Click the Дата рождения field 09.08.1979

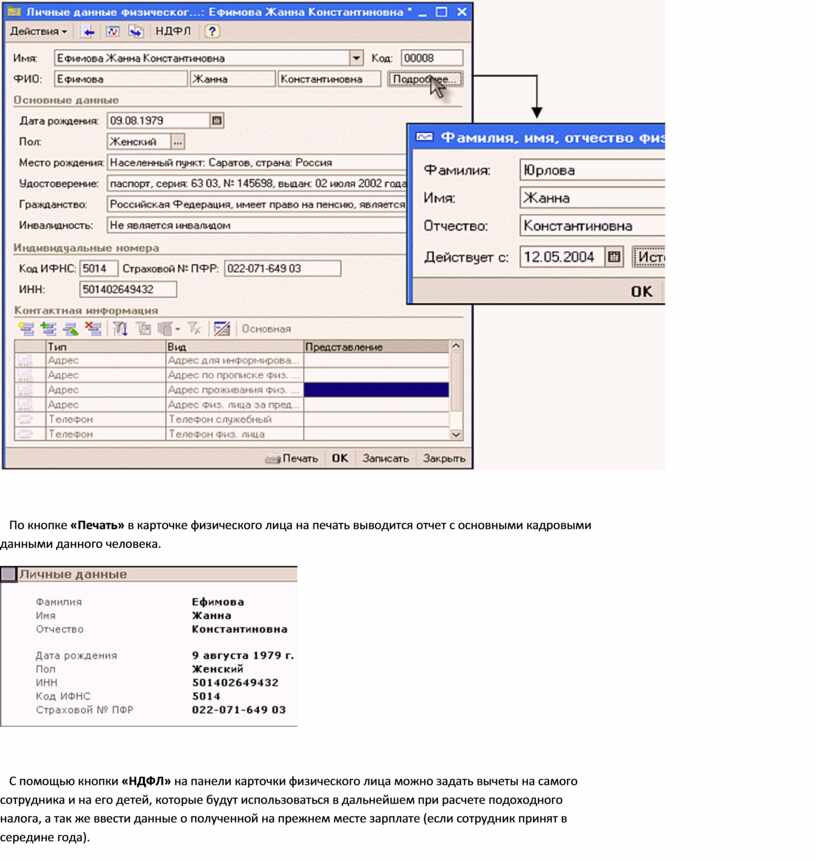159,120
